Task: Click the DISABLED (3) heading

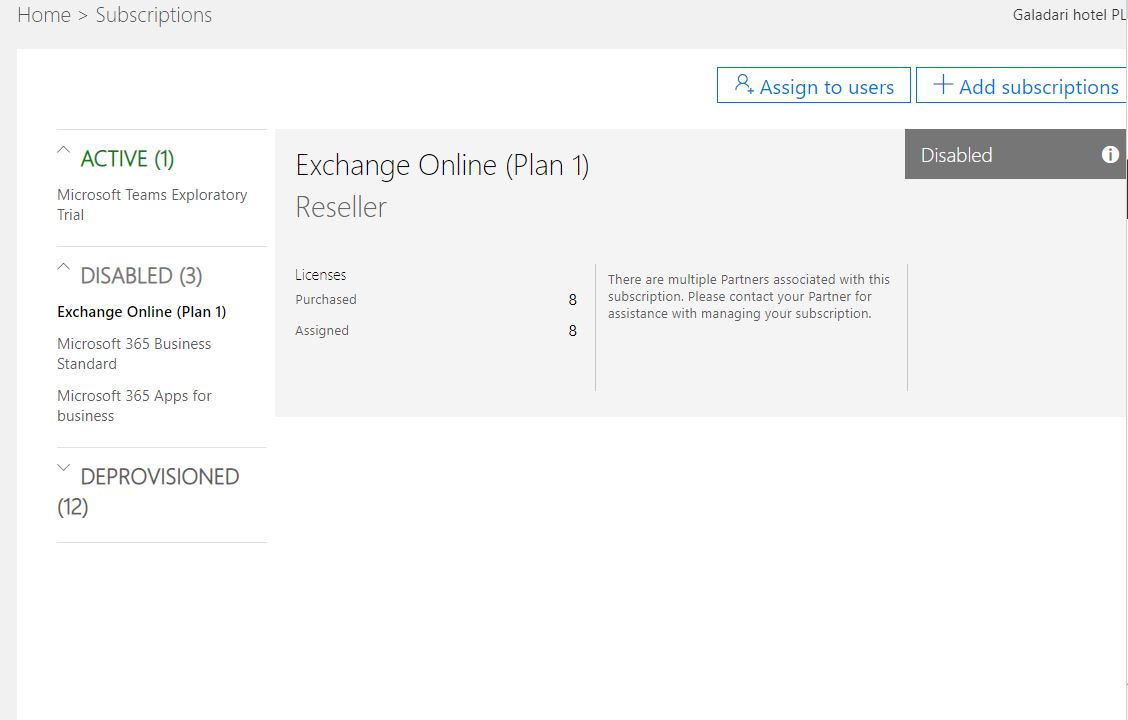Action: [x=141, y=275]
